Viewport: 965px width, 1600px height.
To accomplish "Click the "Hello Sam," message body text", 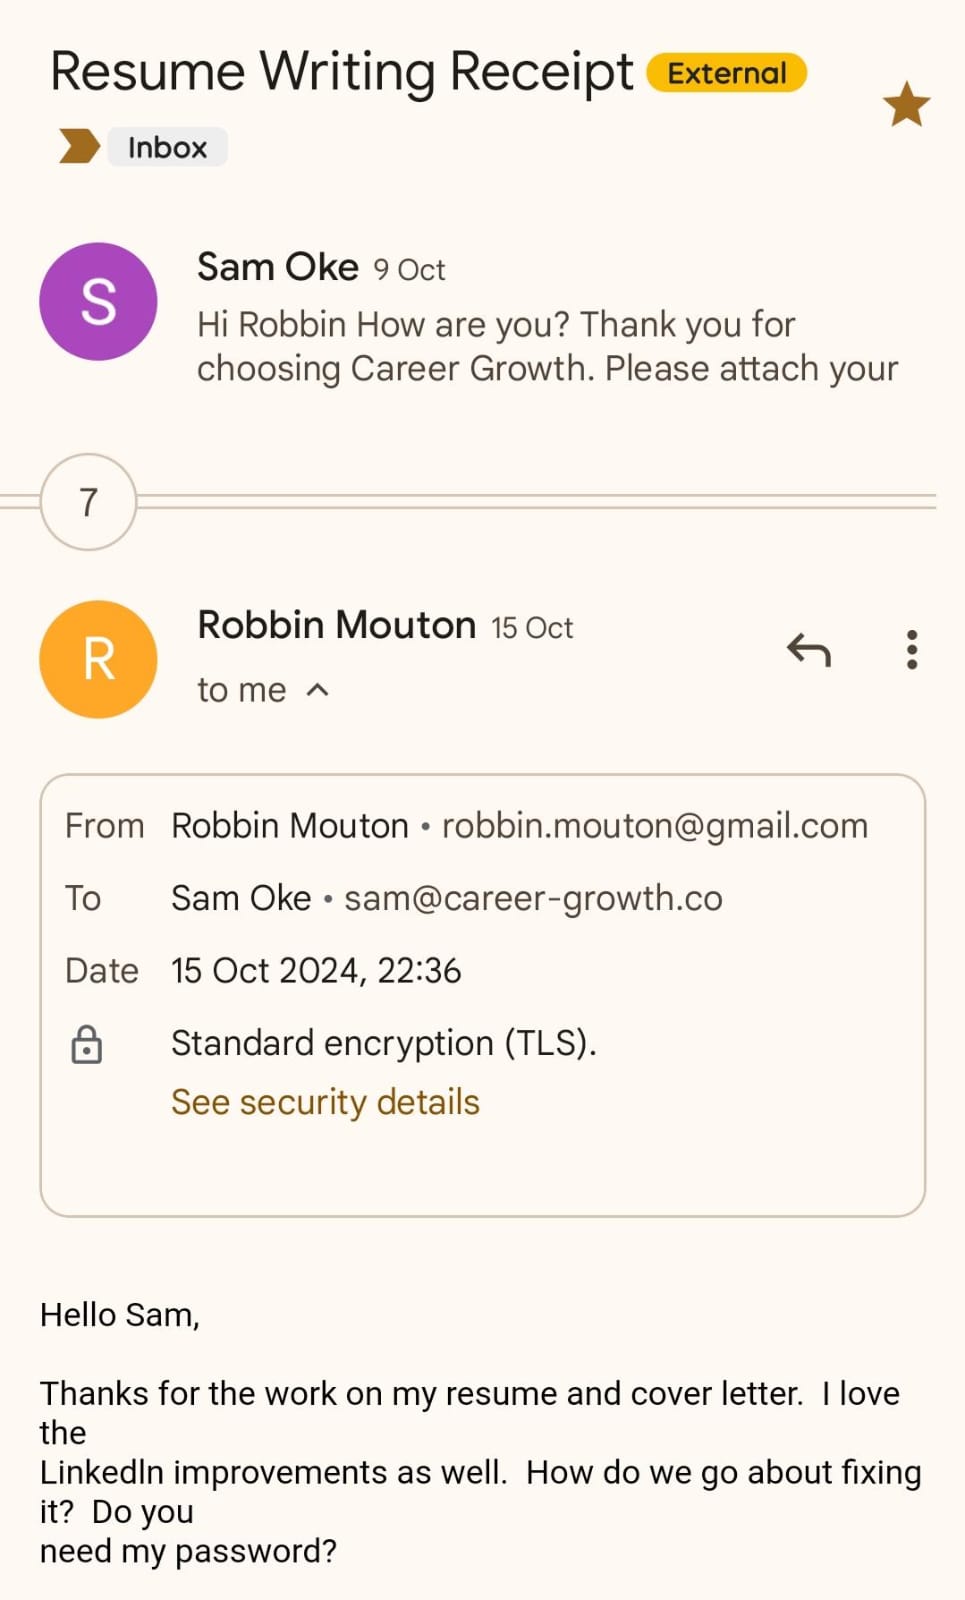I will pyautogui.click(x=120, y=1314).
